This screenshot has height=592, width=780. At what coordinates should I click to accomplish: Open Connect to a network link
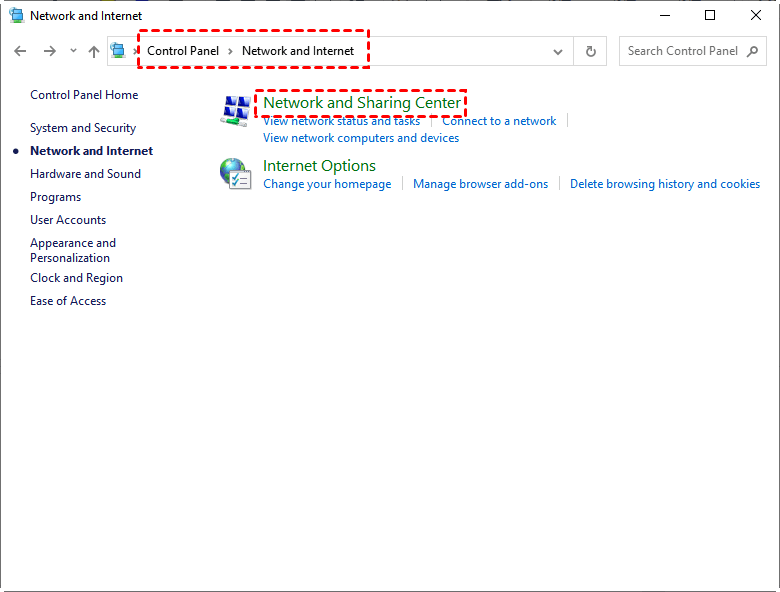[499, 121]
